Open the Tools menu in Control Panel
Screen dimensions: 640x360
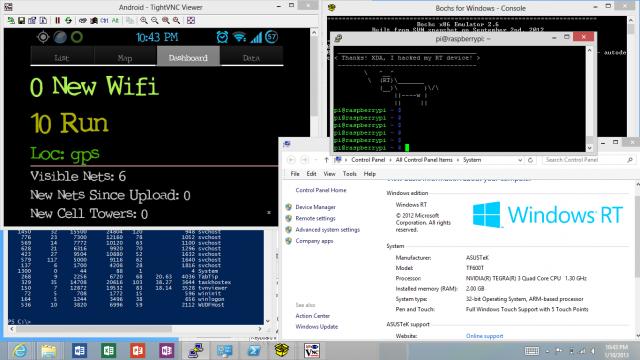coord(349,174)
